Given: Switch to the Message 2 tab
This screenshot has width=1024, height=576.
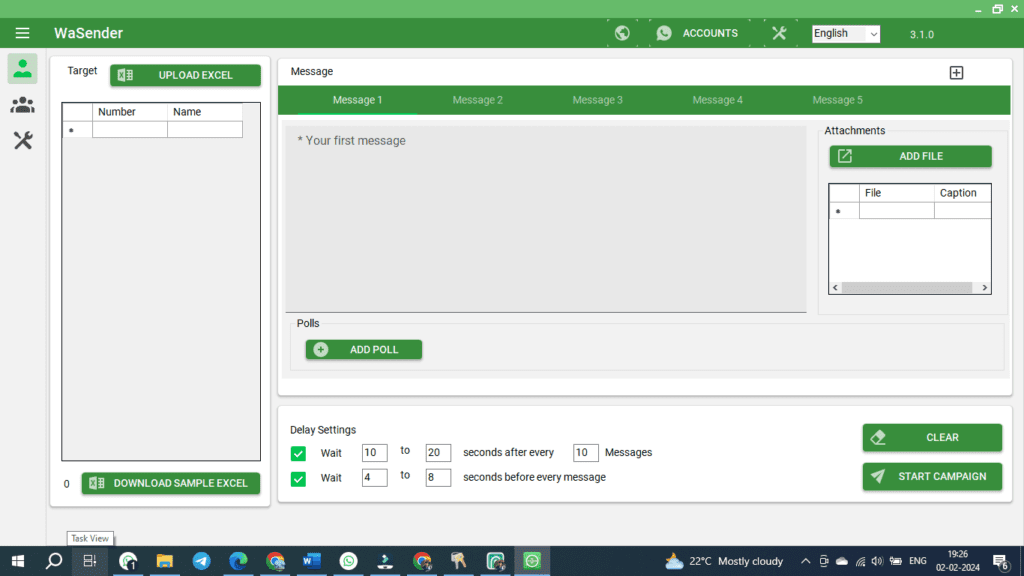Looking at the screenshot, I should [477, 100].
